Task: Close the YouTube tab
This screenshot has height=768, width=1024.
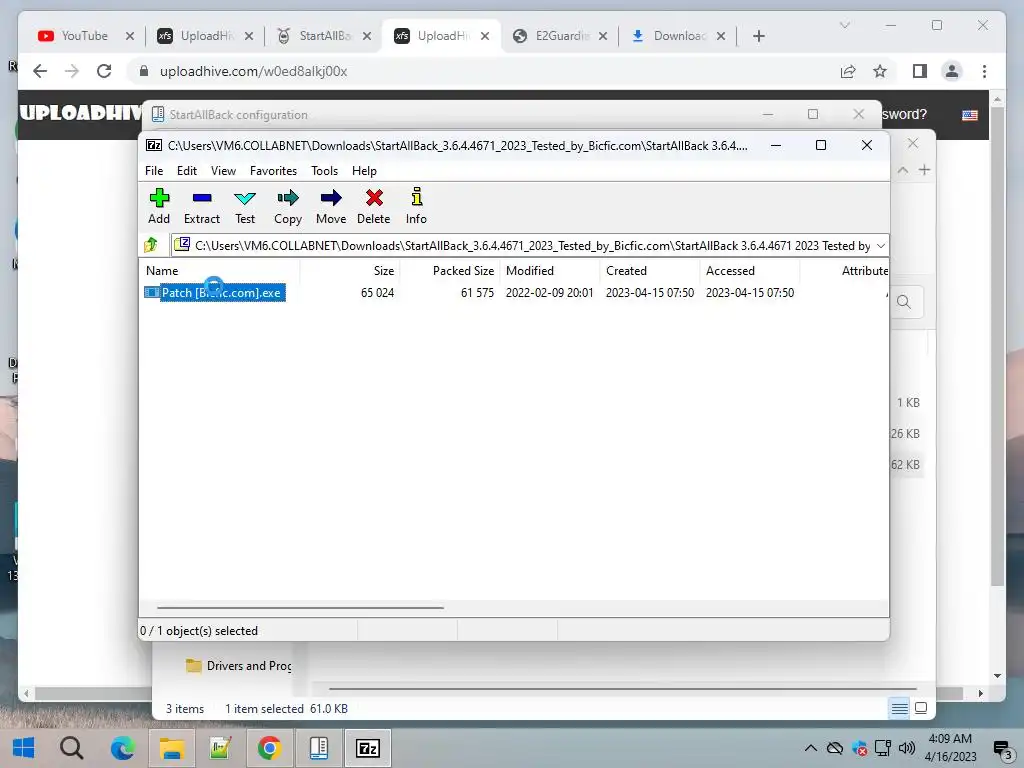Action: pyautogui.click(x=129, y=36)
